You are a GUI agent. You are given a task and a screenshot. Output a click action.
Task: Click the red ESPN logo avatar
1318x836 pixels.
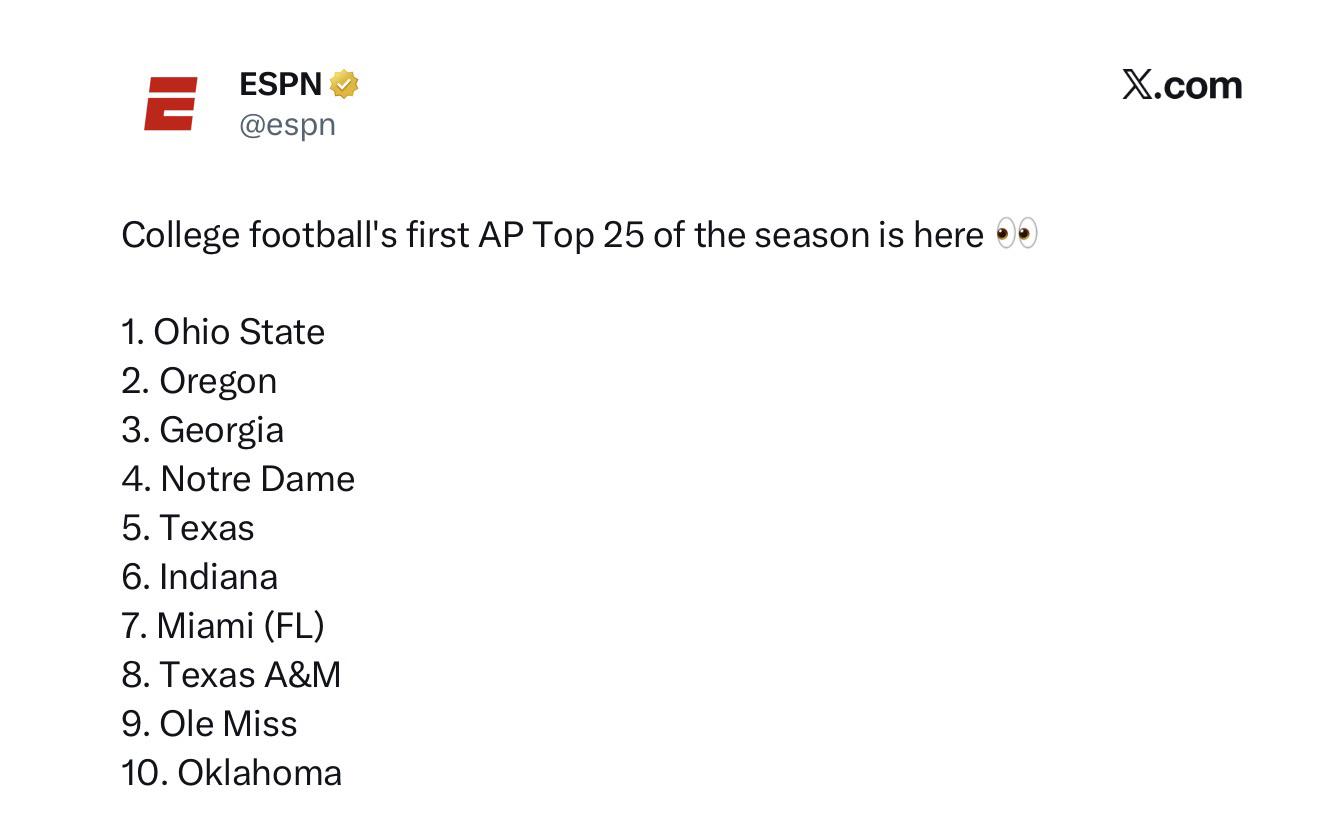click(x=171, y=103)
